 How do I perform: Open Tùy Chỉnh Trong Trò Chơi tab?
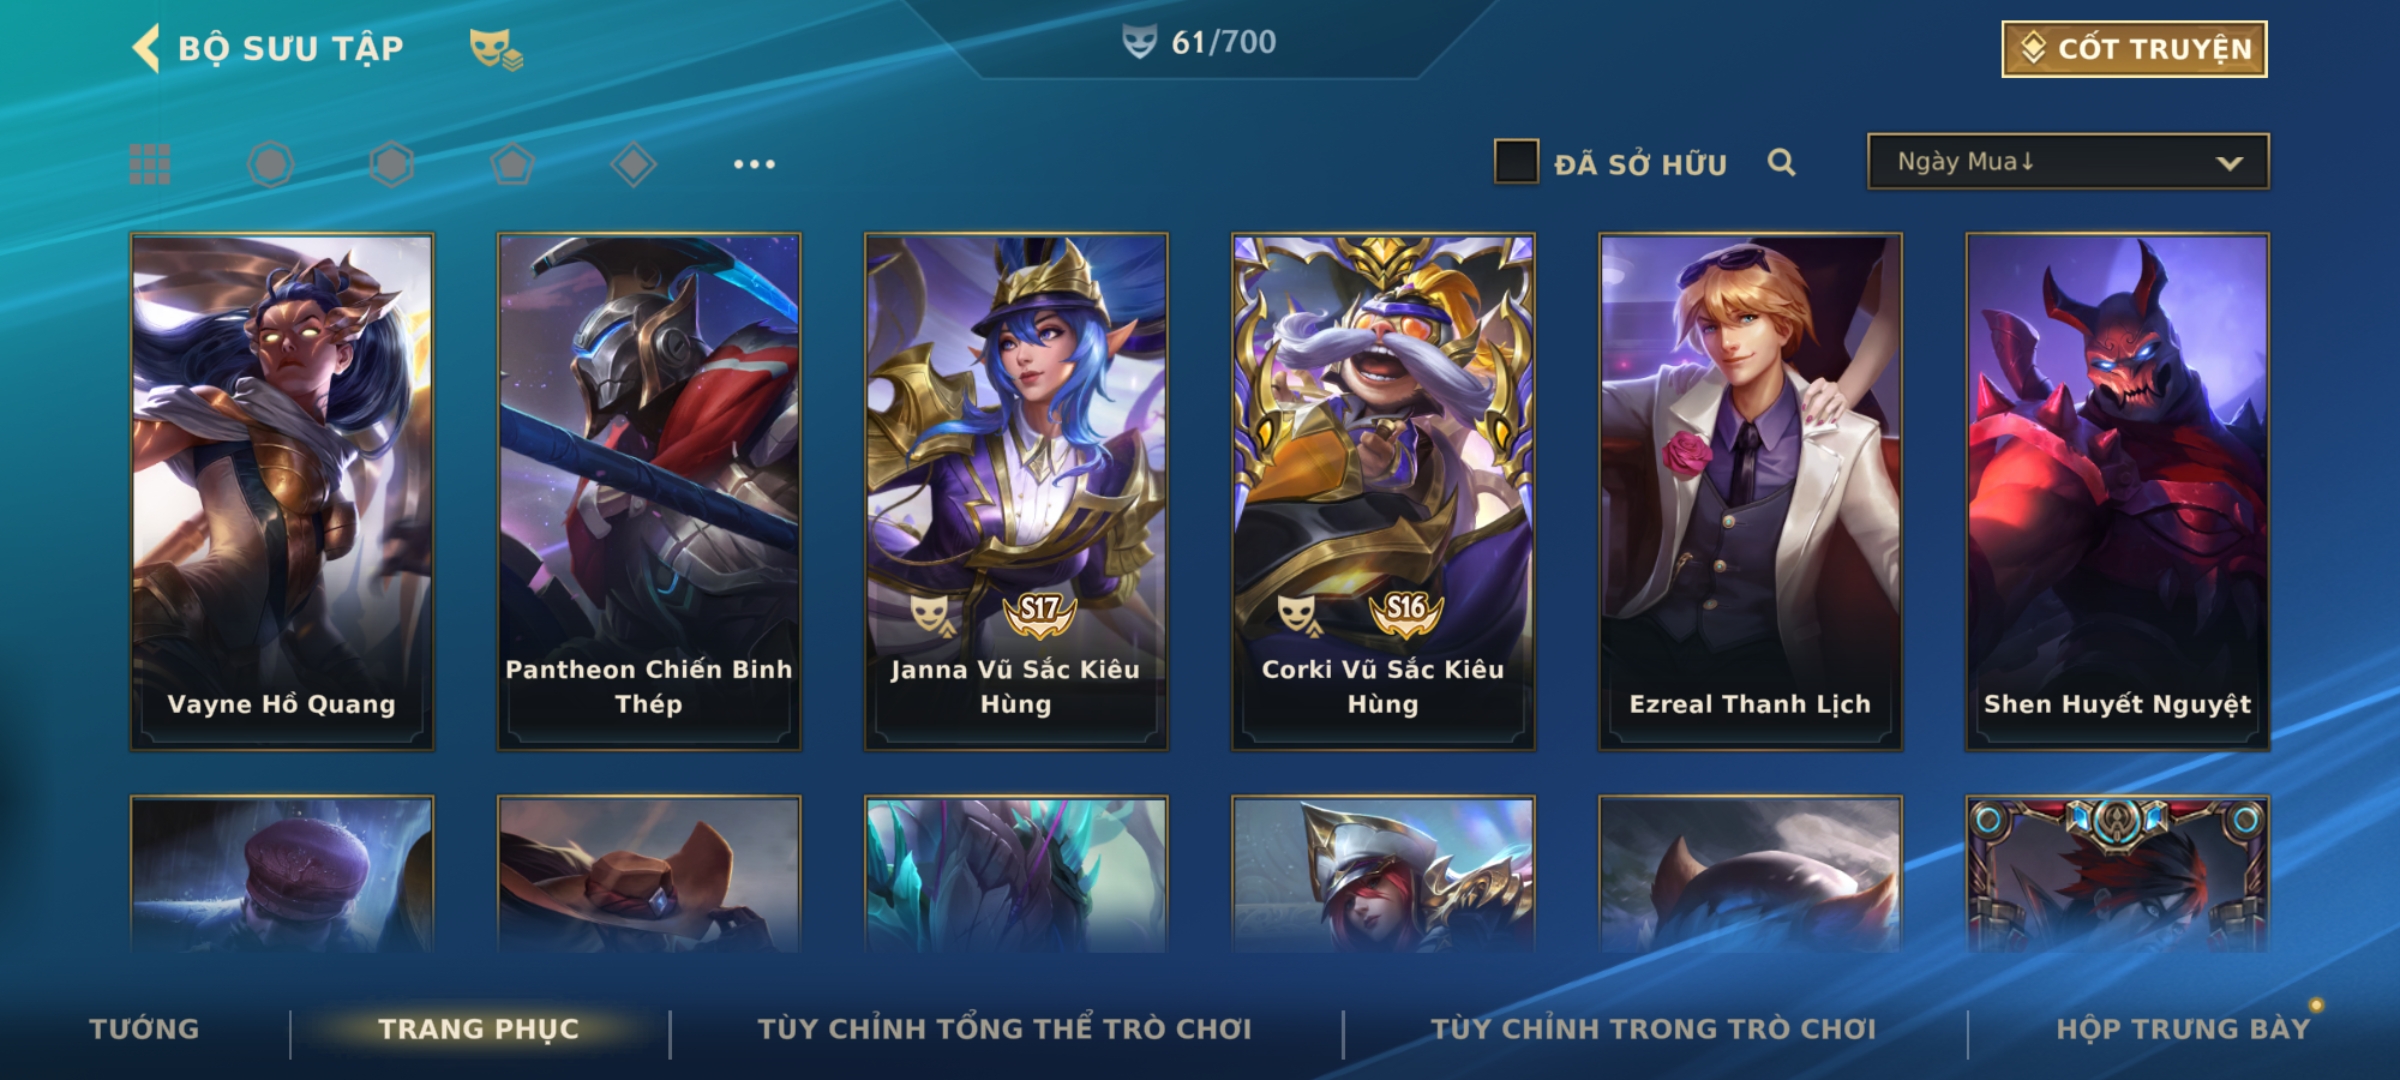click(1653, 1029)
